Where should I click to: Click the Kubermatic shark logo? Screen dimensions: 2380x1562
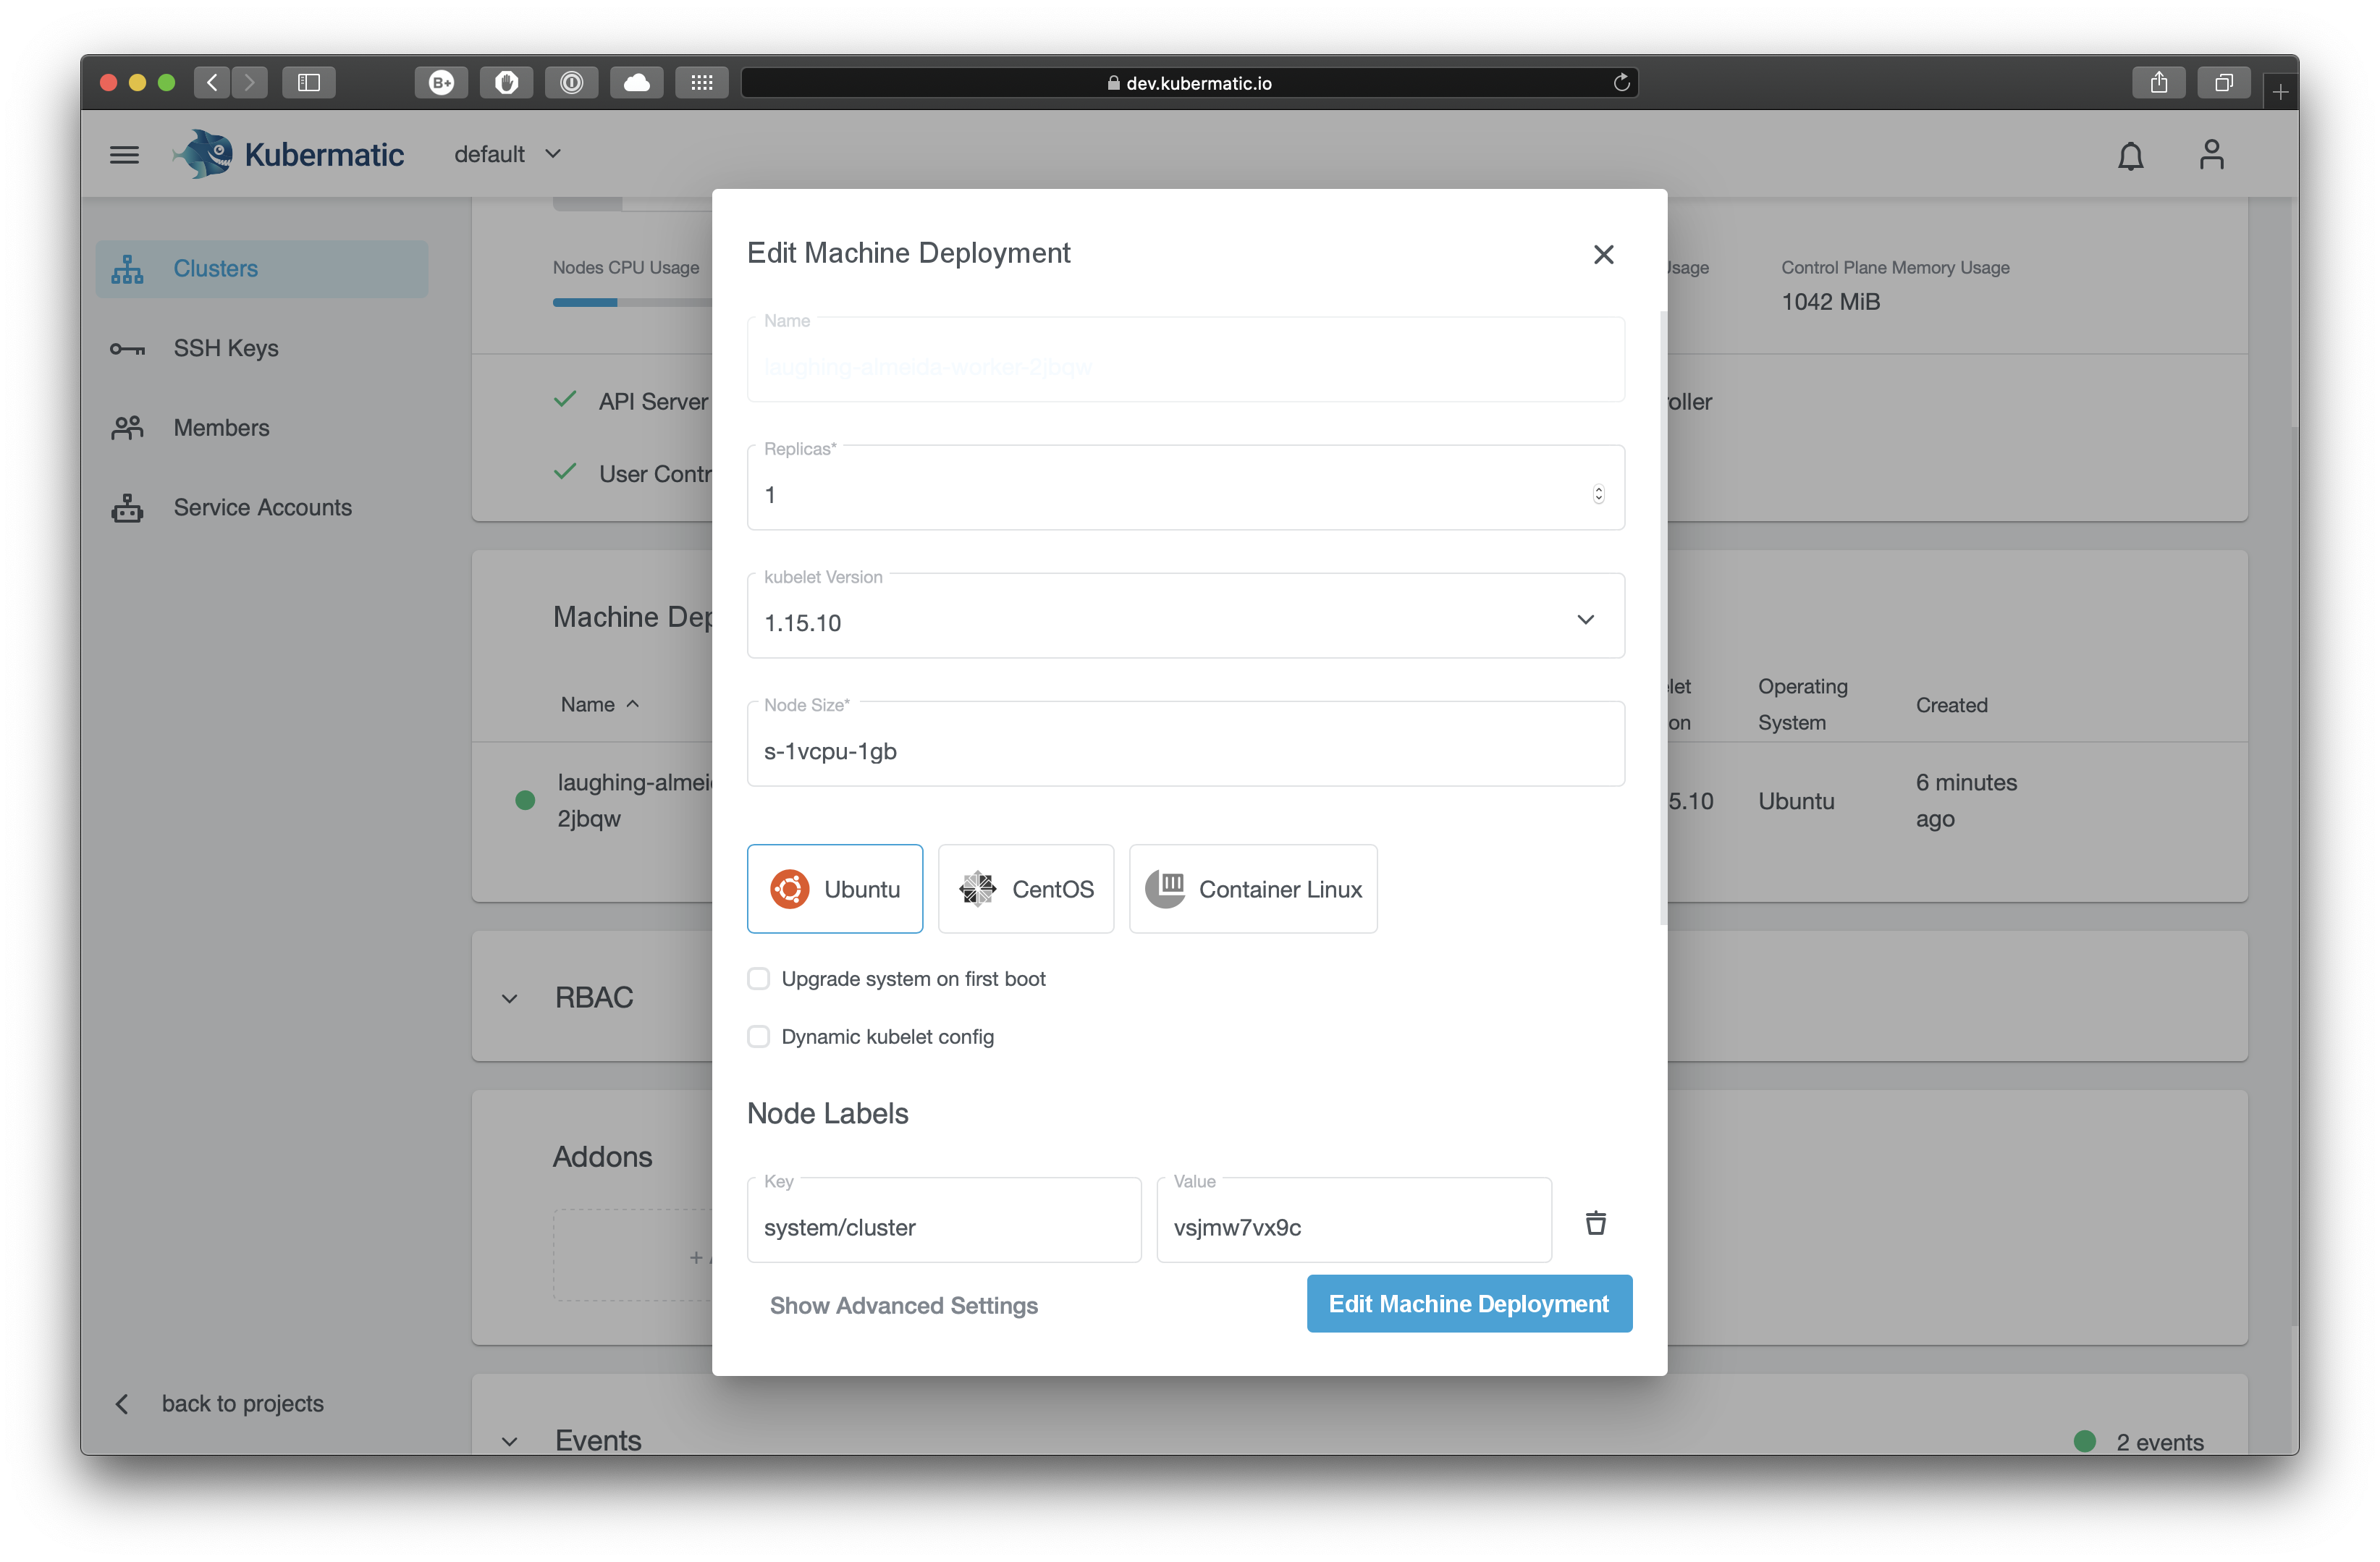pyautogui.click(x=204, y=153)
